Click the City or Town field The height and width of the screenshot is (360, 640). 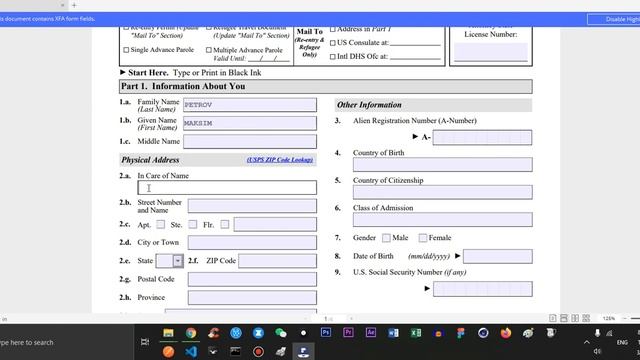click(x=252, y=242)
